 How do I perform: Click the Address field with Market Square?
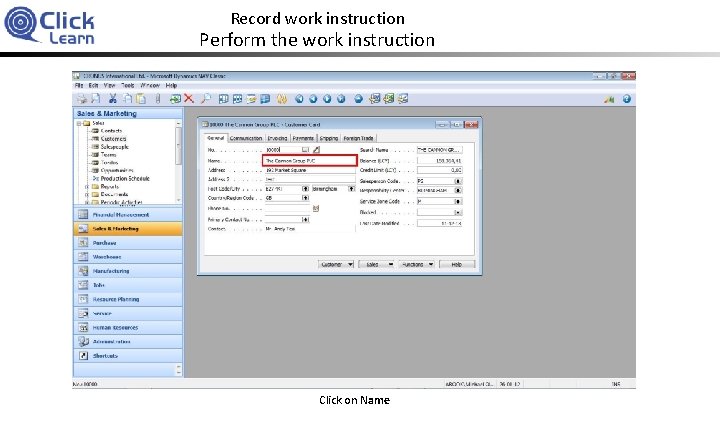point(310,170)
